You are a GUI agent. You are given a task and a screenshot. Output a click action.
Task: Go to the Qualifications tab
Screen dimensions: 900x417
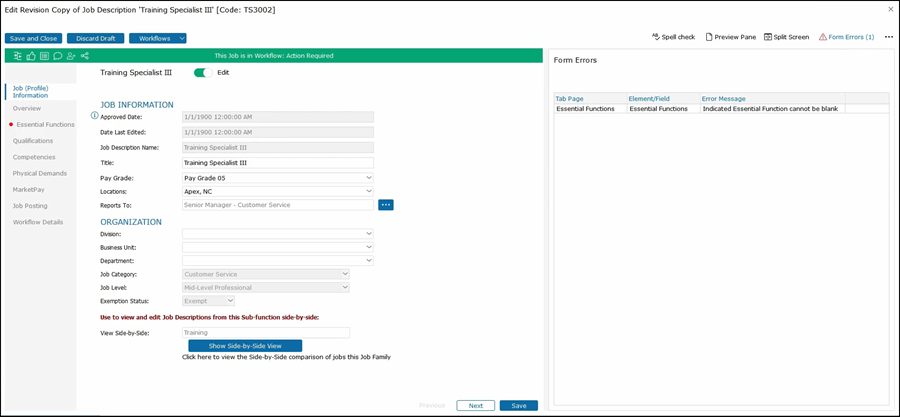pyautogui.click(x=33, y=141)
